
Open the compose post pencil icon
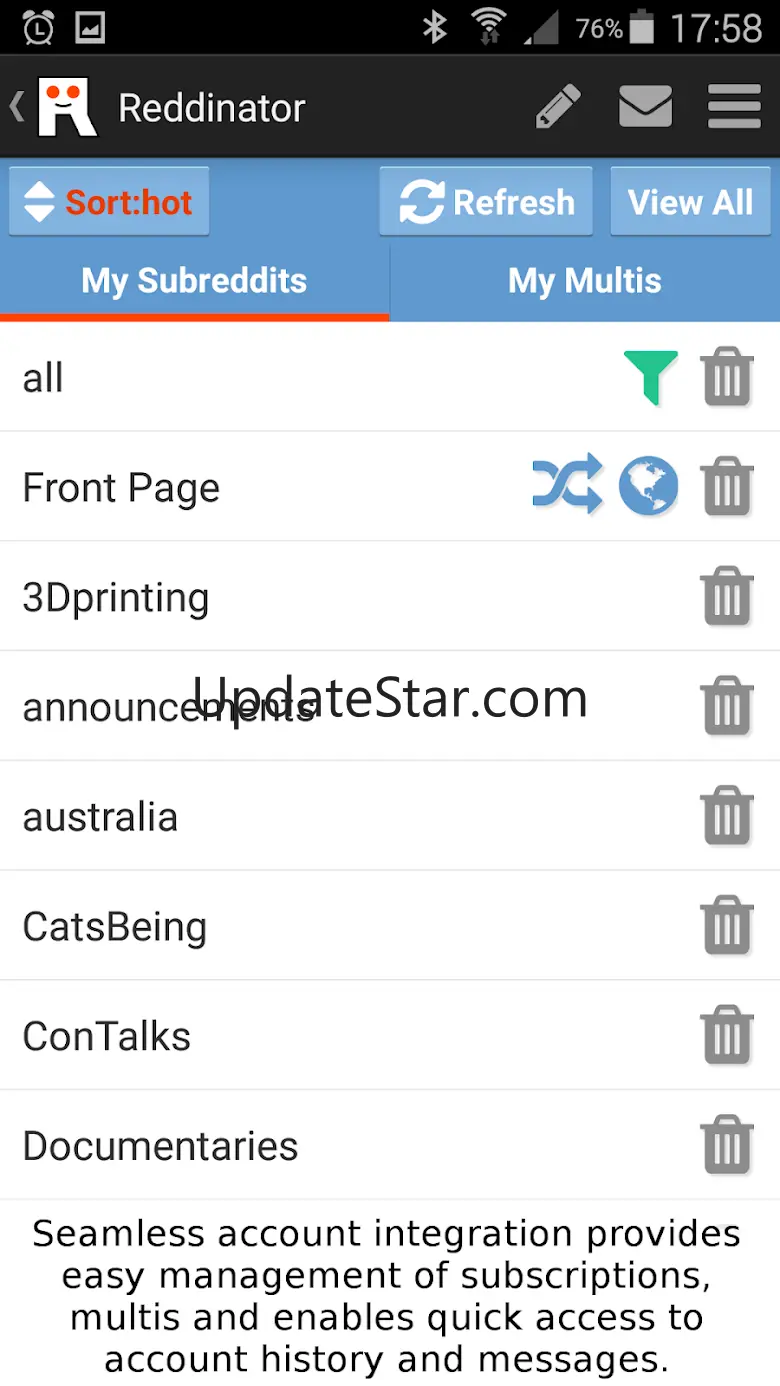558,107
